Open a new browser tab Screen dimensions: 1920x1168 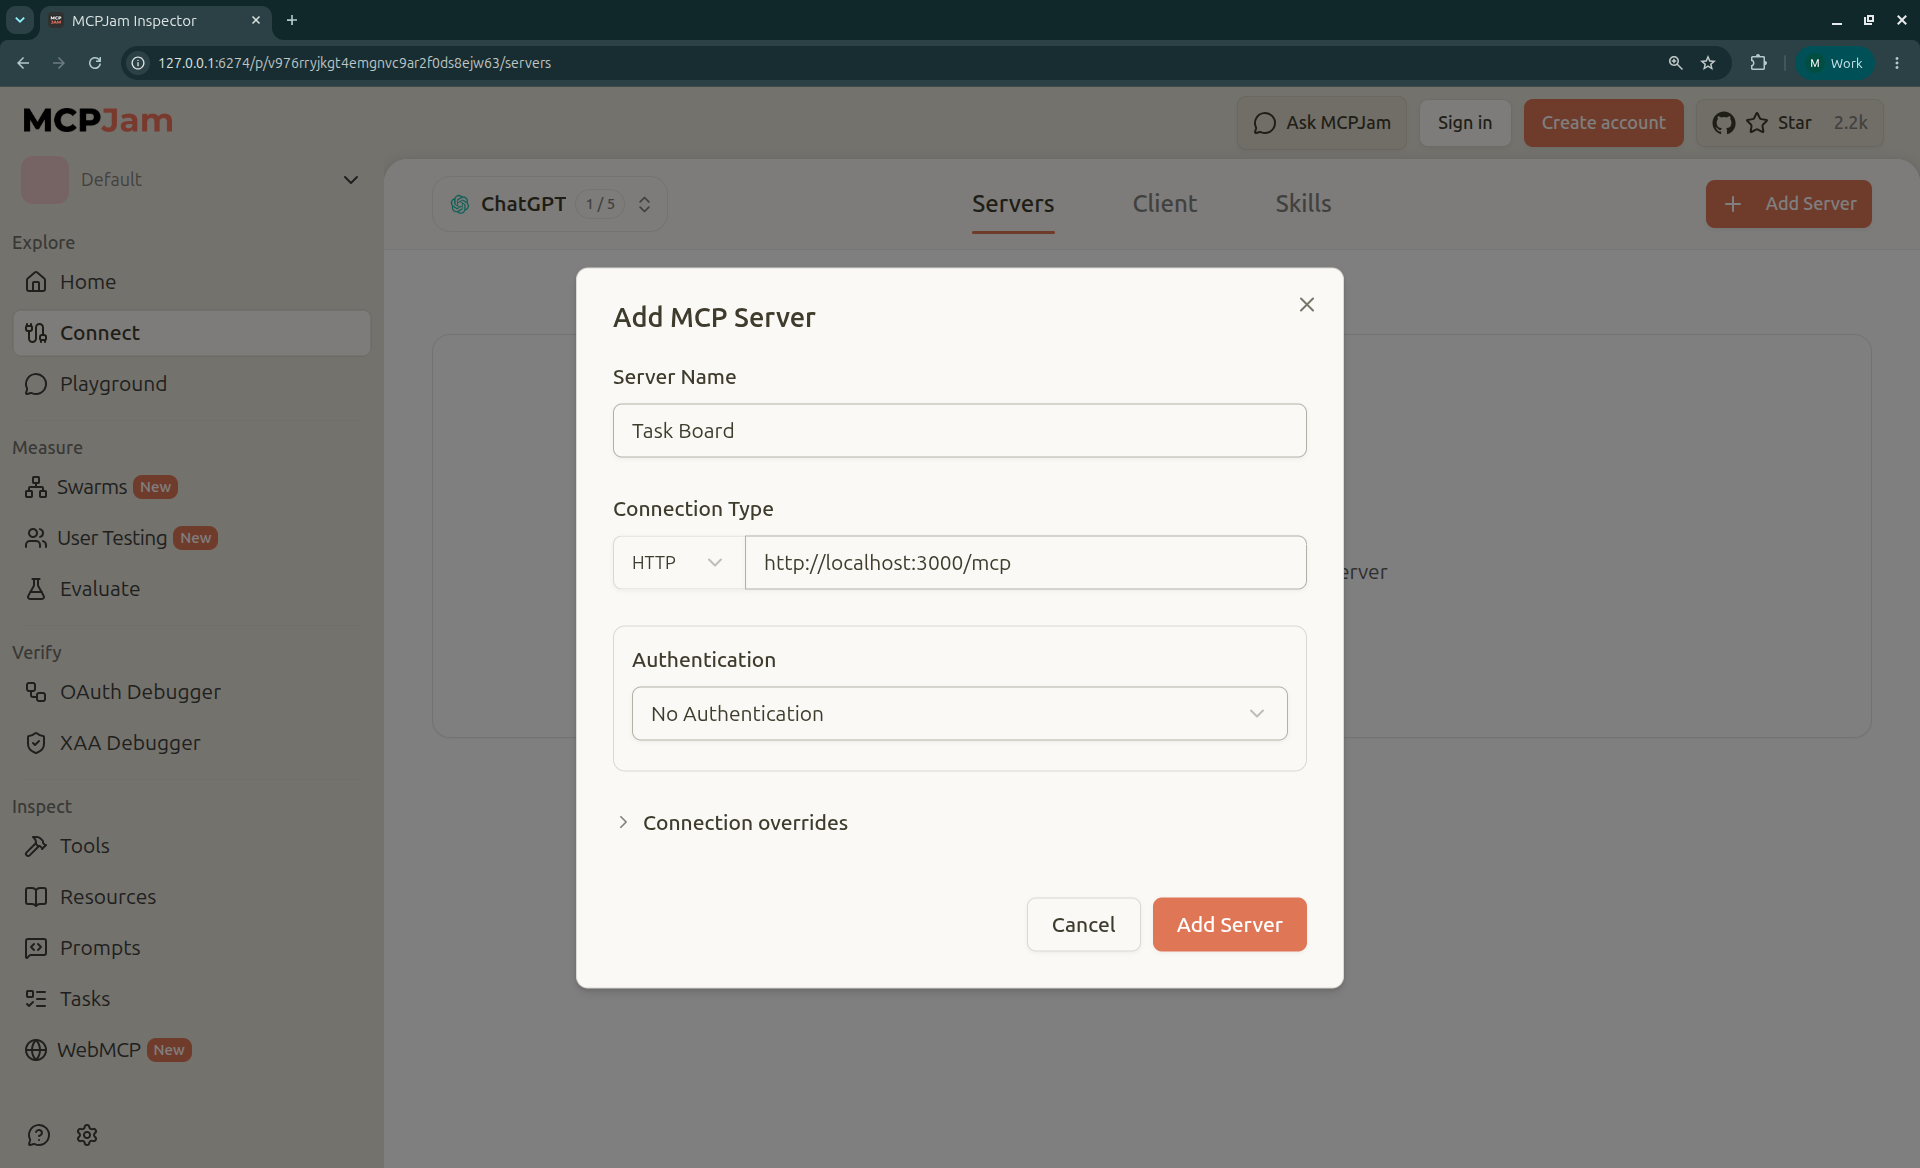pyautogui.click(x=292, y=20)
